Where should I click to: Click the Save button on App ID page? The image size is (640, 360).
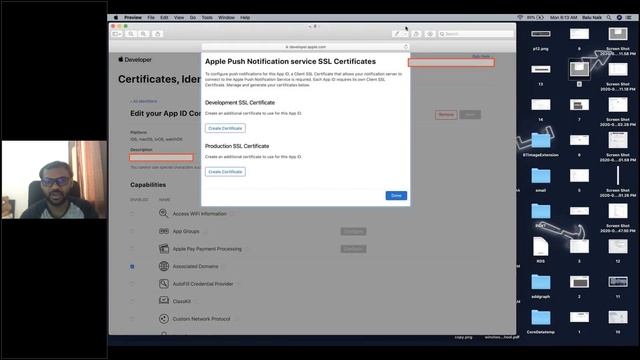(470, 115)
